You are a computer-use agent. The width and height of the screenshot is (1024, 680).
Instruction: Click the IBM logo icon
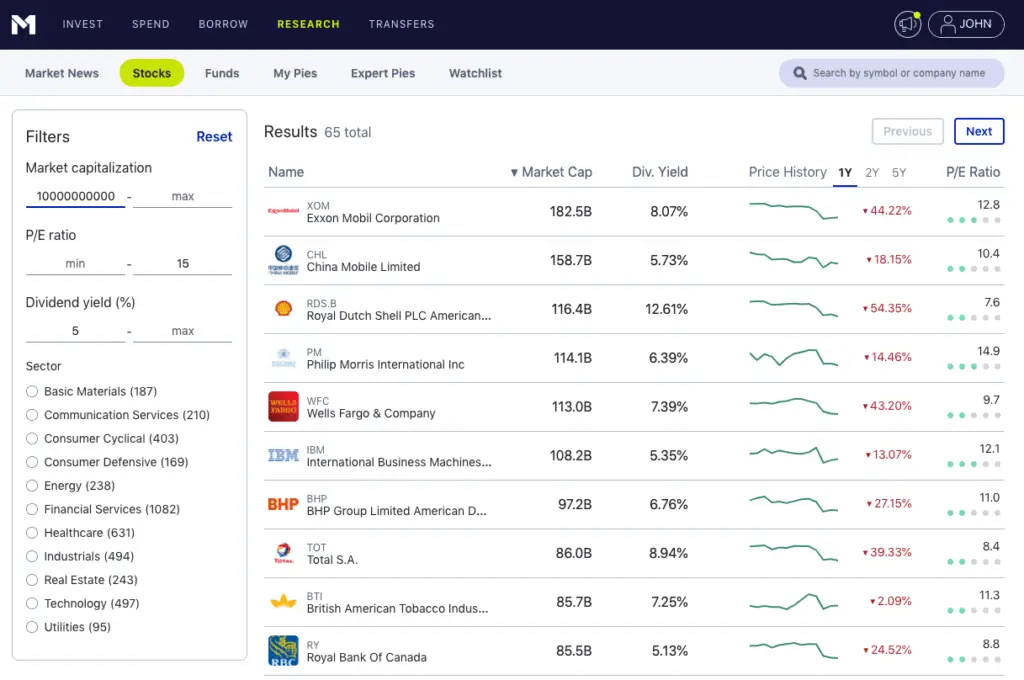pos(283,455)
